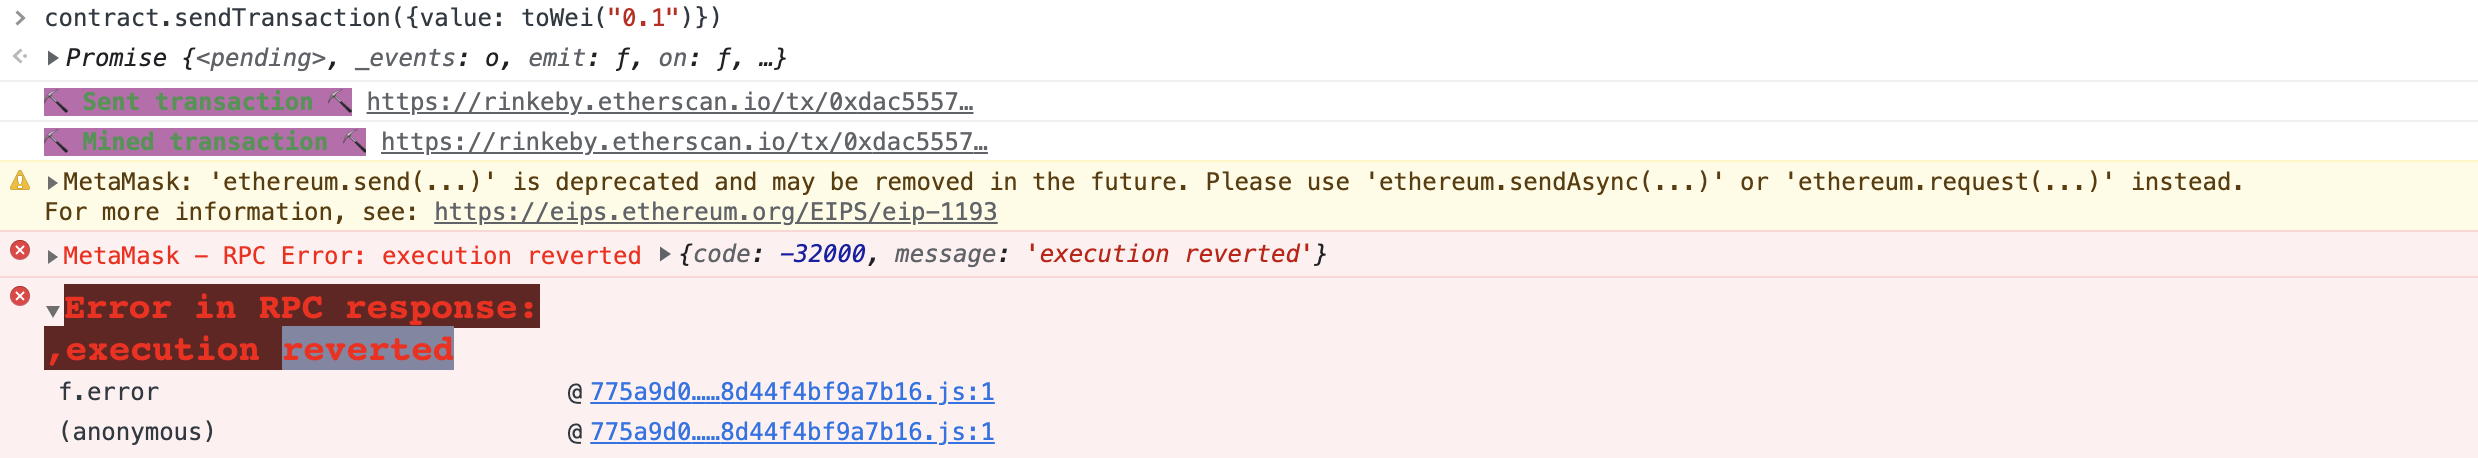
Task: Click the red error icon beside MetaMask RPC Error
Action: [x=19, y=250]
